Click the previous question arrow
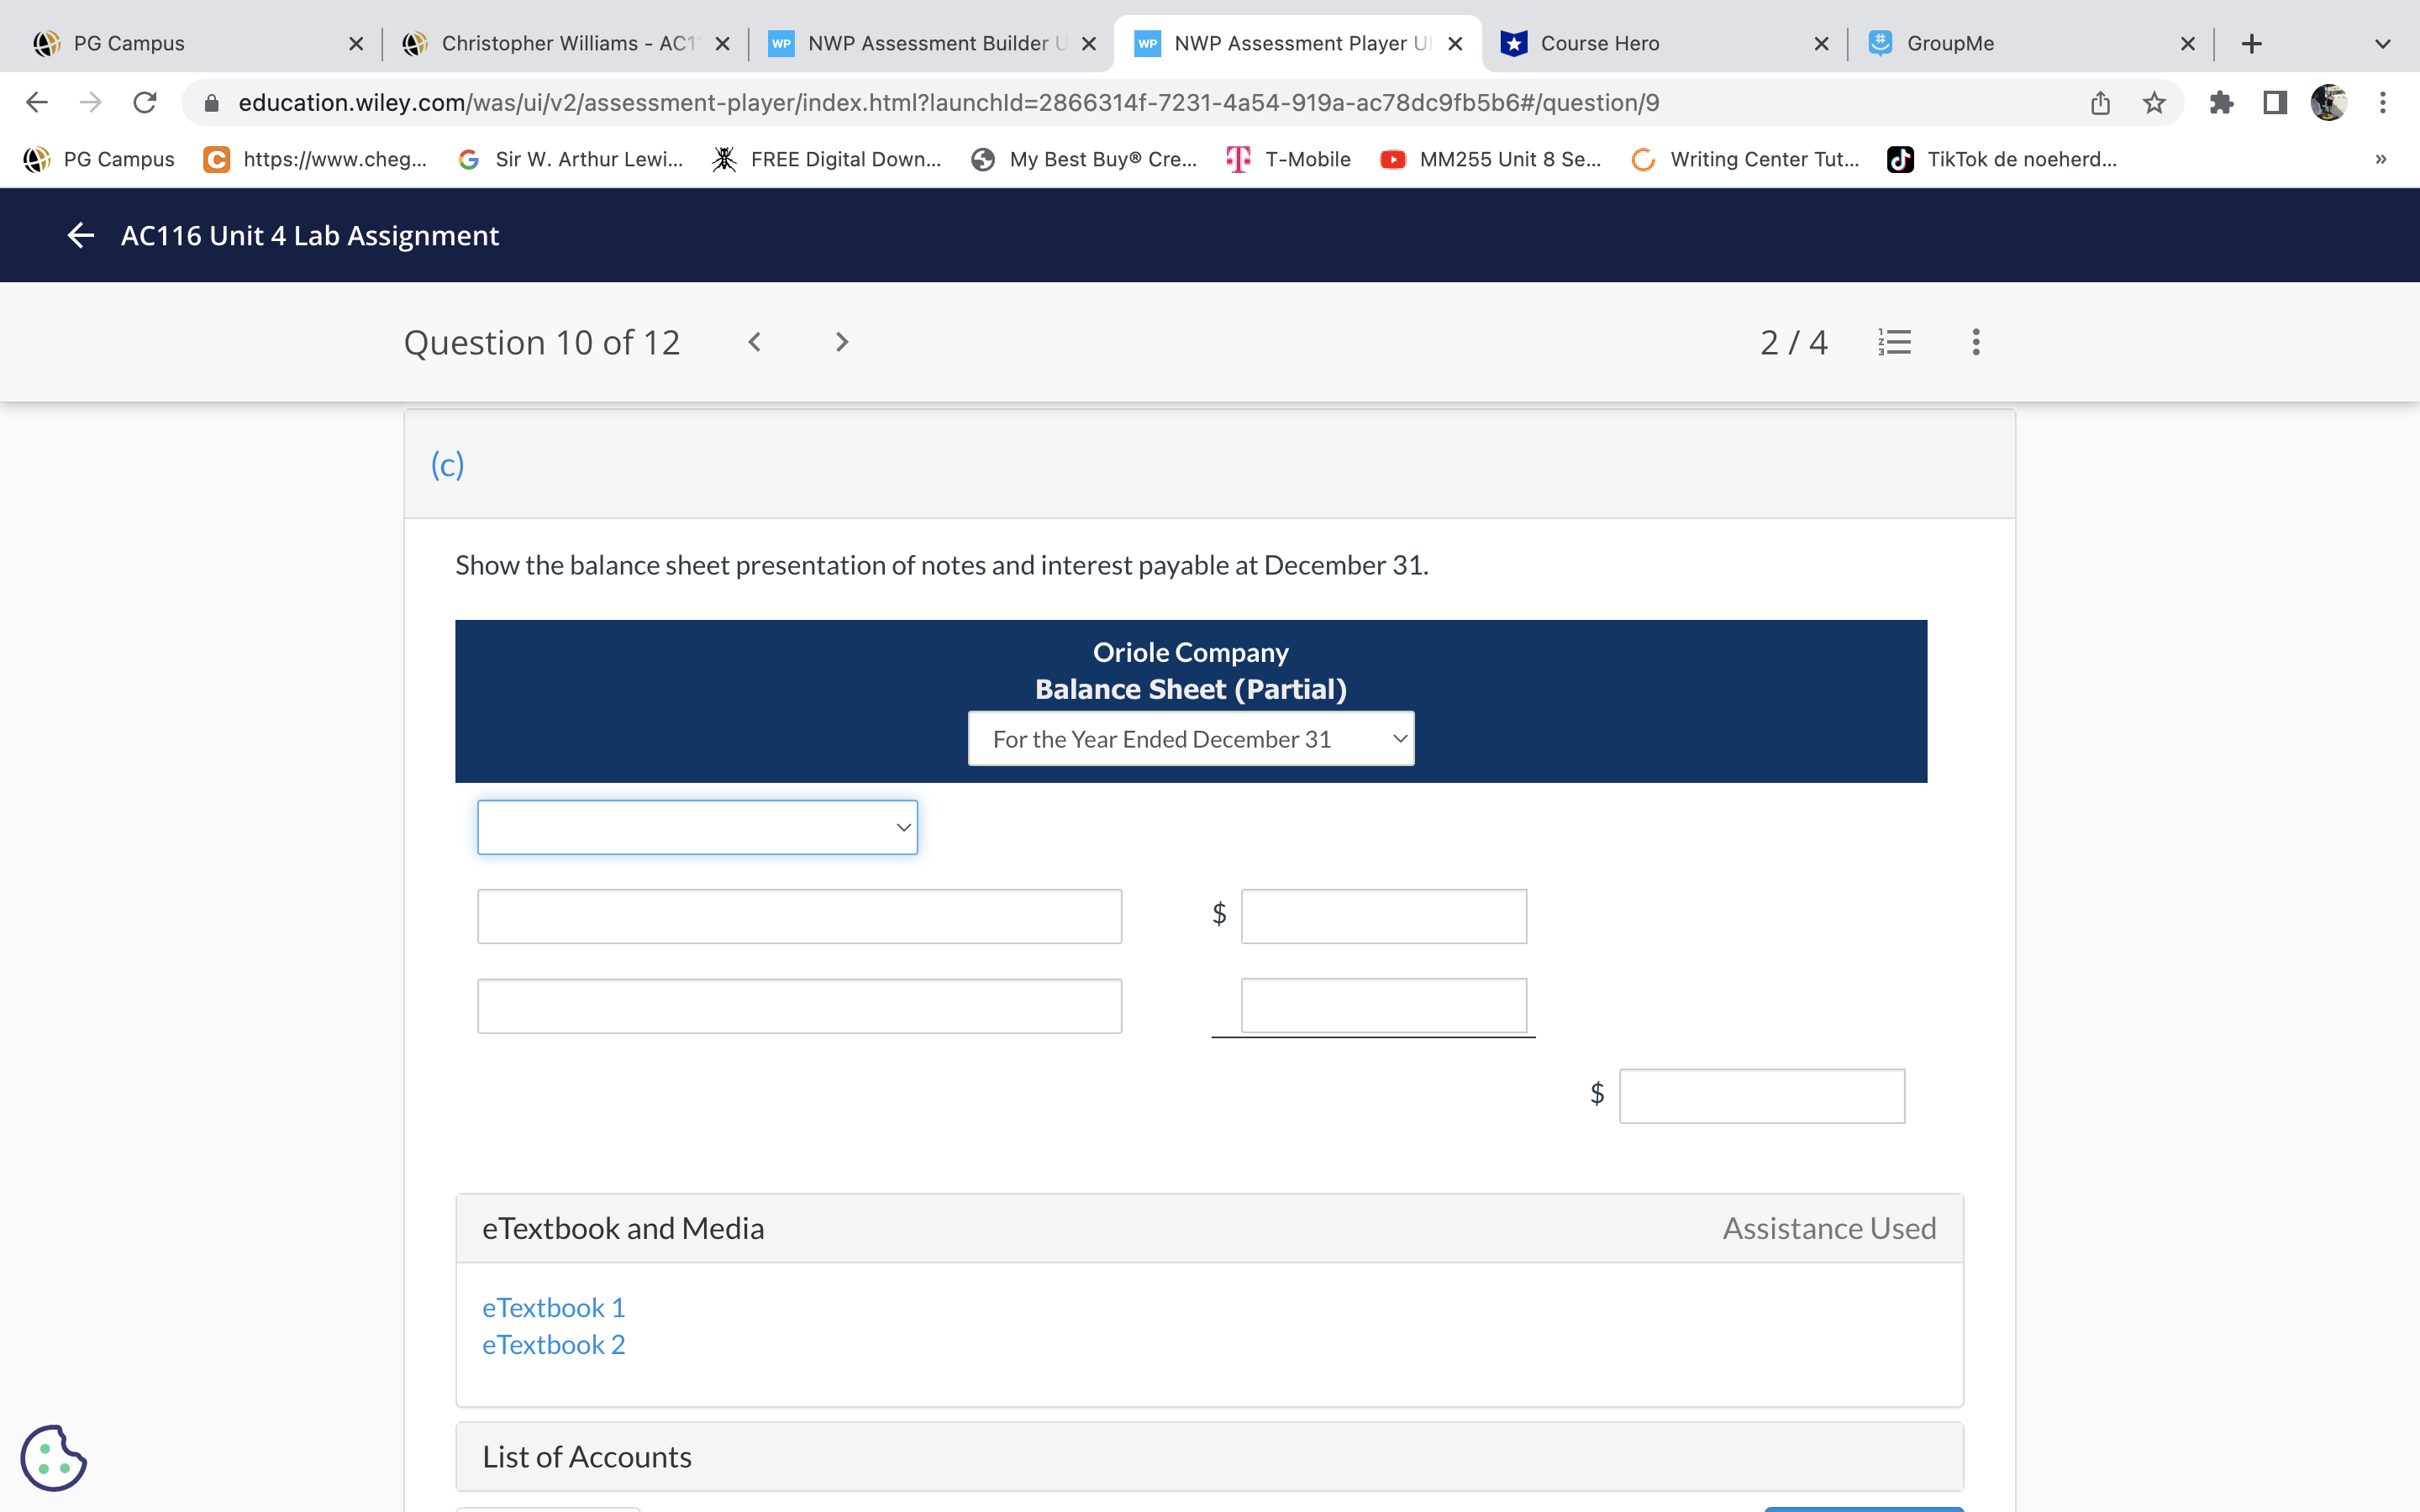 [755, 341]
